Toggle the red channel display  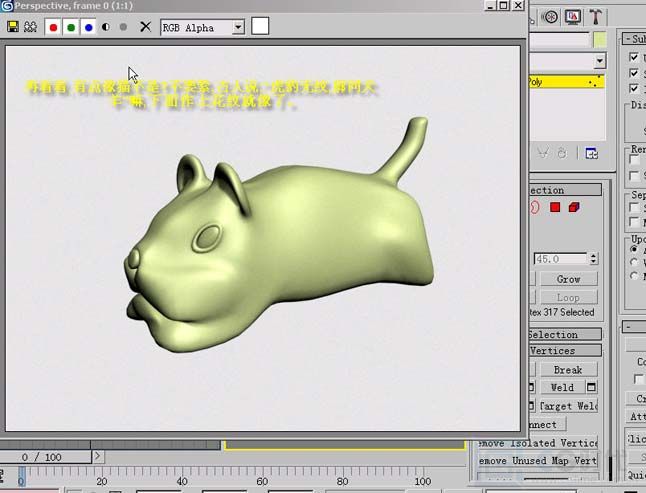(x=53, y=28)
